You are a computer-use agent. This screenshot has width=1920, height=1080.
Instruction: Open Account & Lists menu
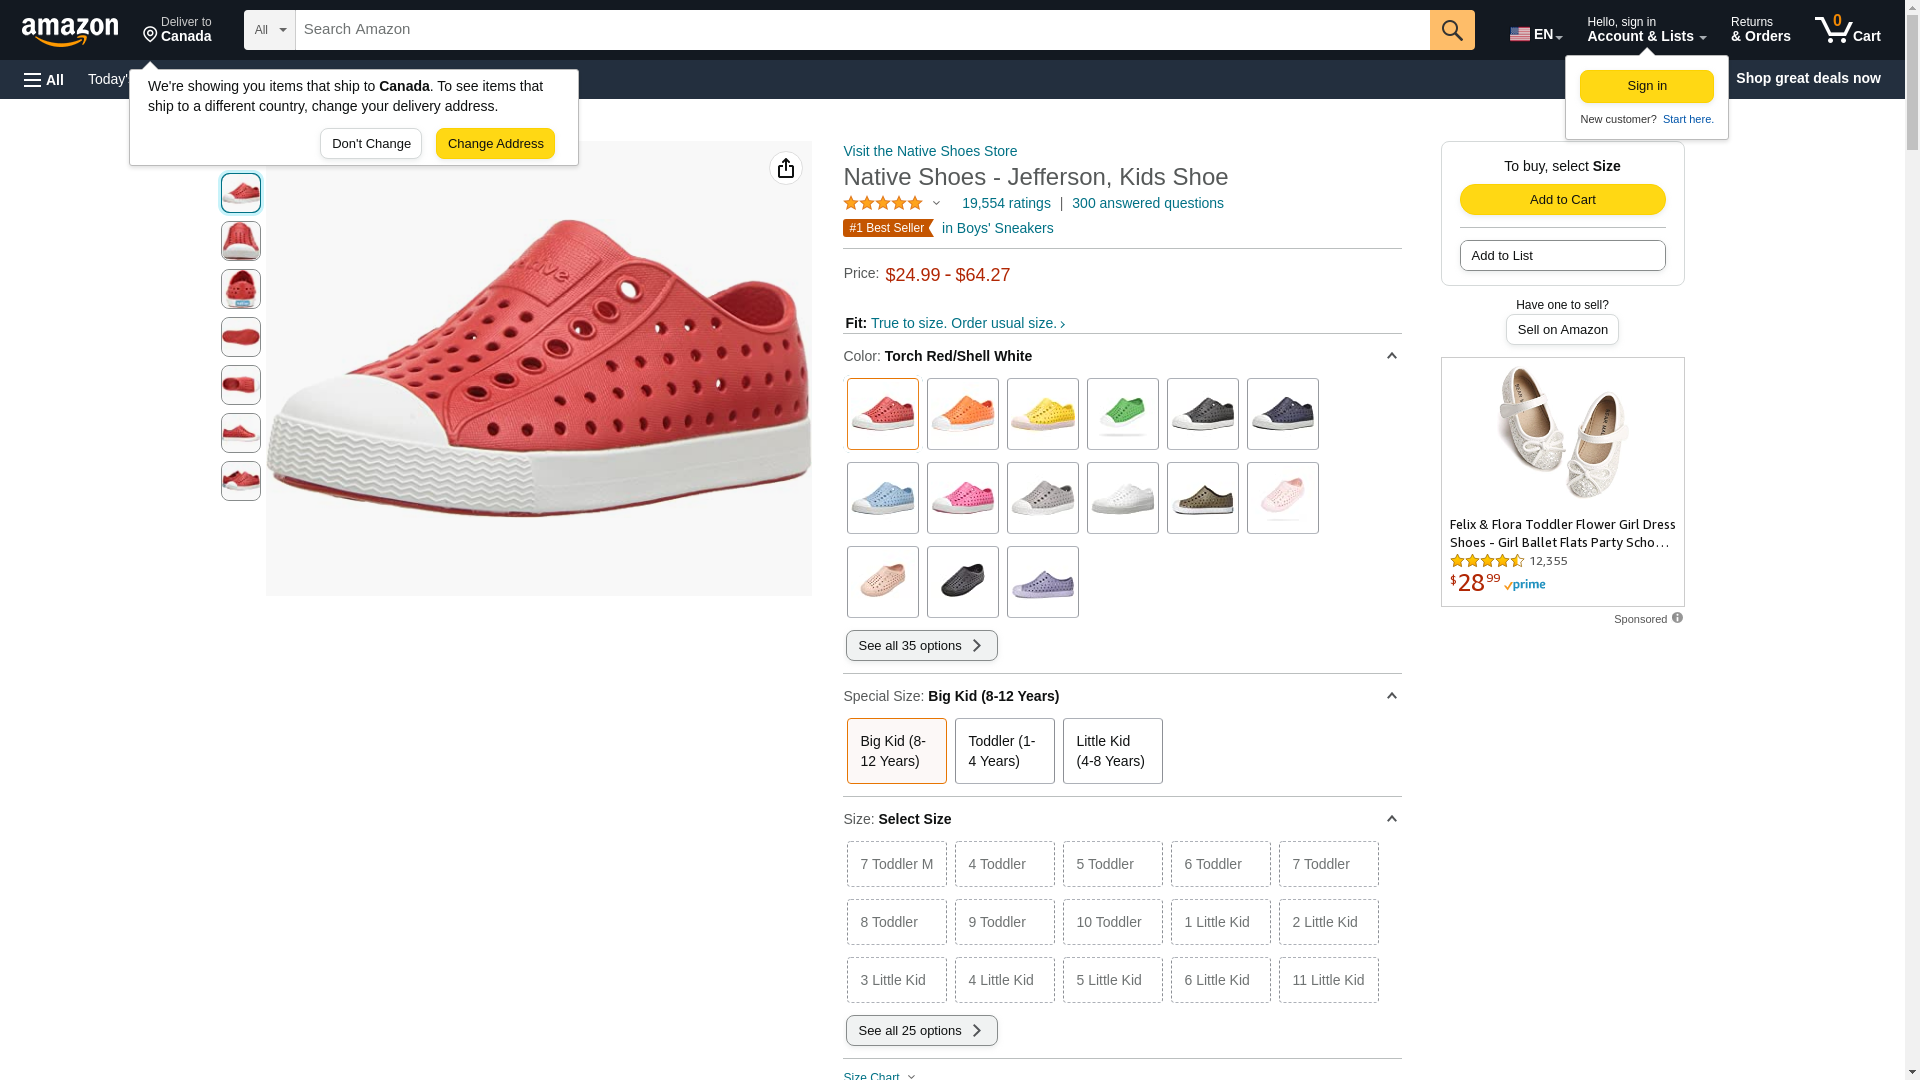[x=1646, y=30]
